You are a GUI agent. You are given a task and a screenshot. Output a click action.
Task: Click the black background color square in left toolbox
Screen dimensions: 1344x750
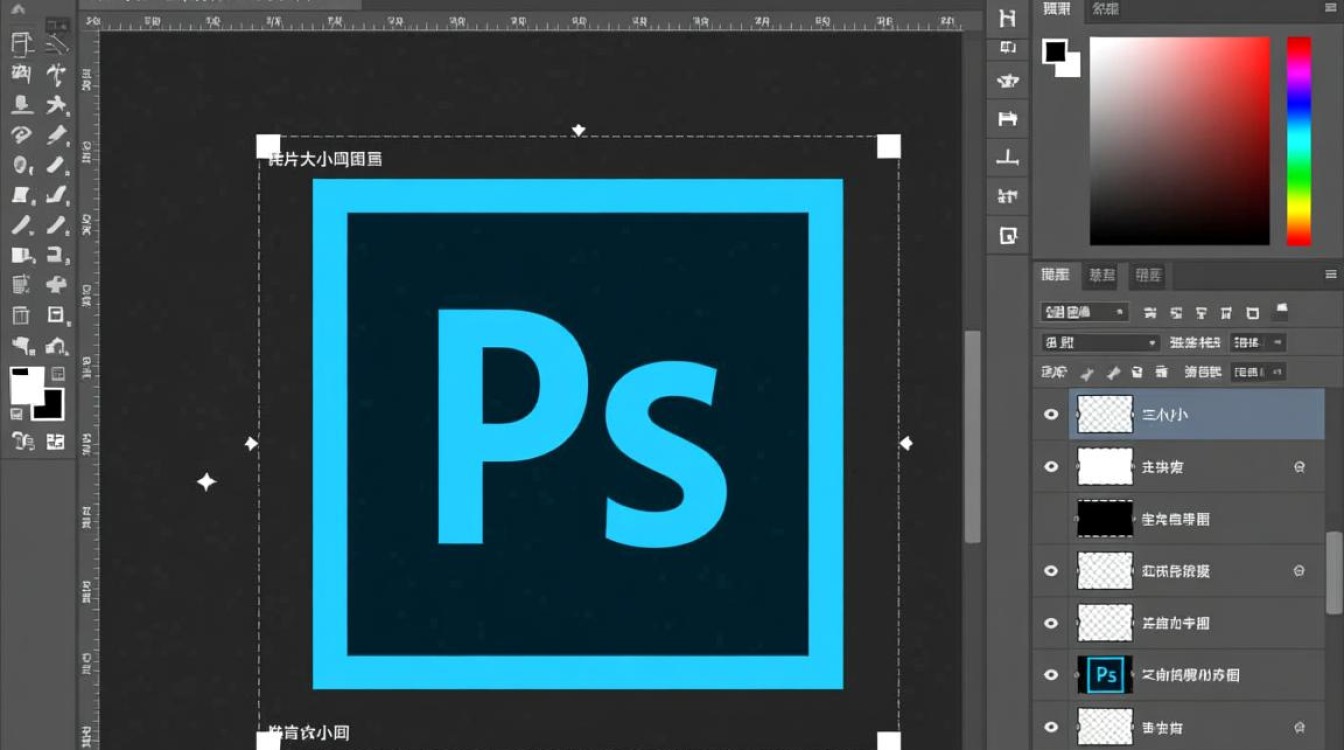pyautogui.click(x=48, y=404)
